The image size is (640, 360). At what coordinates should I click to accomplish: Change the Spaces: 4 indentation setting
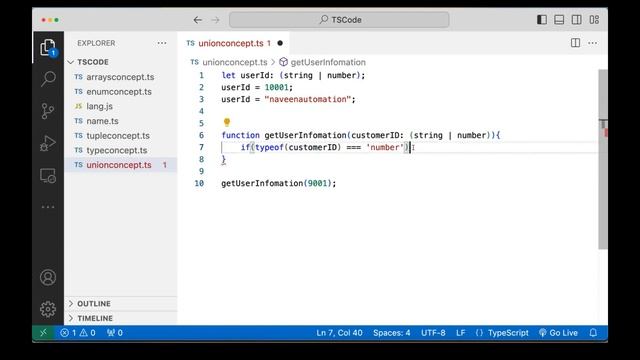(391, 333)
